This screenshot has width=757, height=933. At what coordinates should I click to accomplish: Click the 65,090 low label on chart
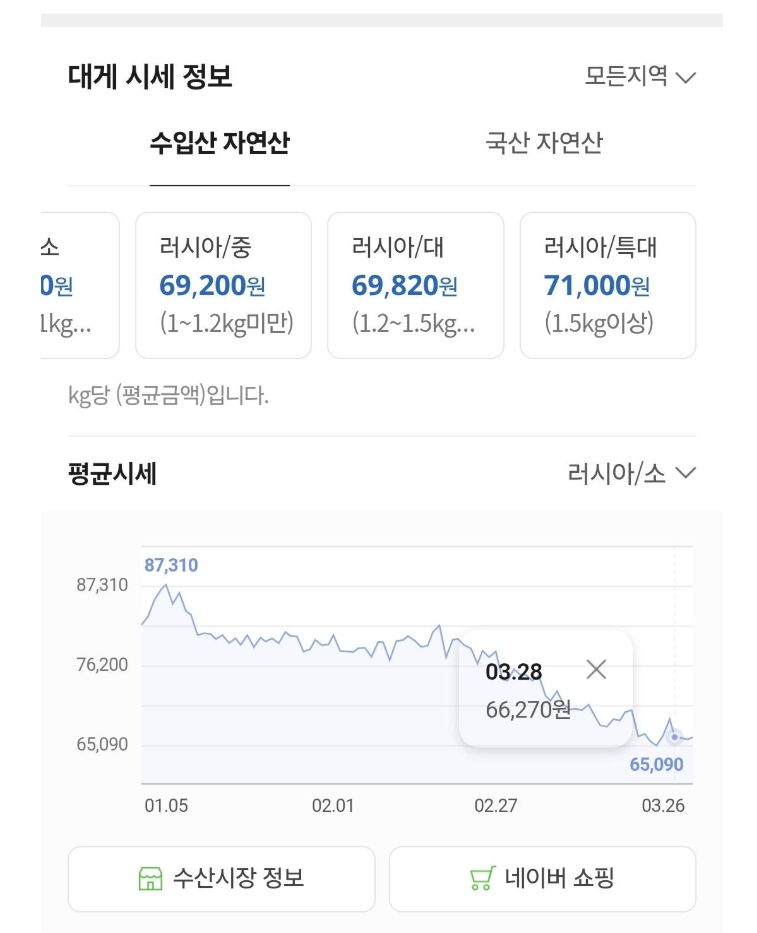tap(656, 765)
